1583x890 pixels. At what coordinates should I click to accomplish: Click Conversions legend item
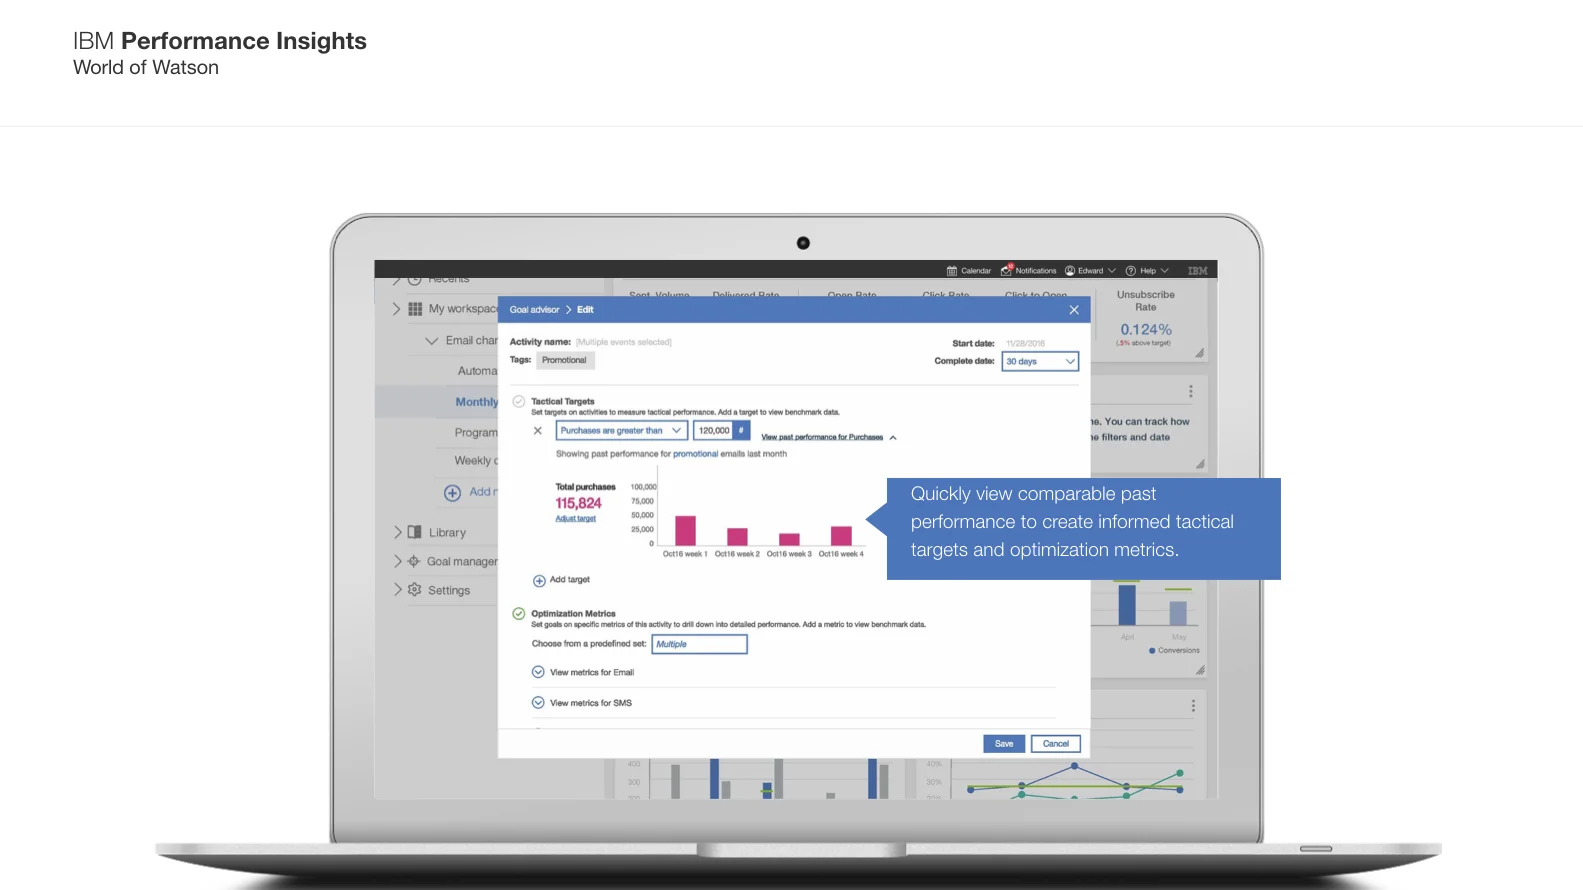point(1174,651)
